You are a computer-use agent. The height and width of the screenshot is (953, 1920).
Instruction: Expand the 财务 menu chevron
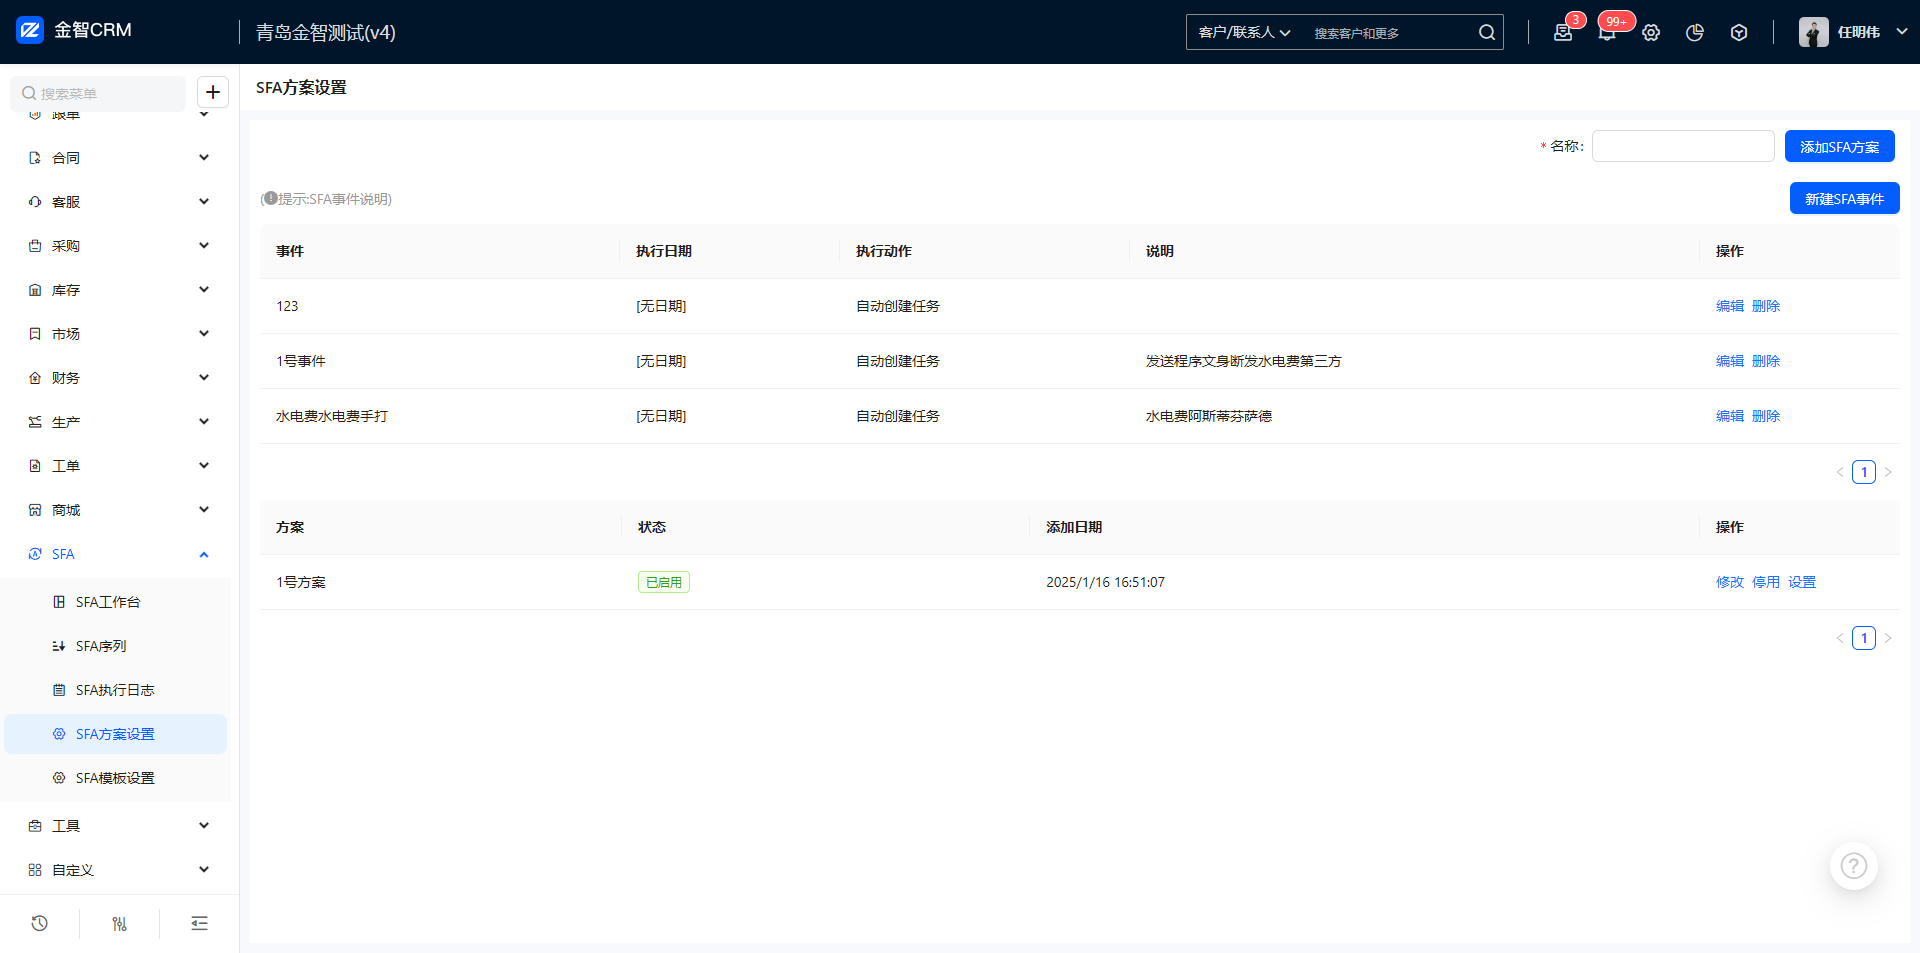tap(204, 377)
